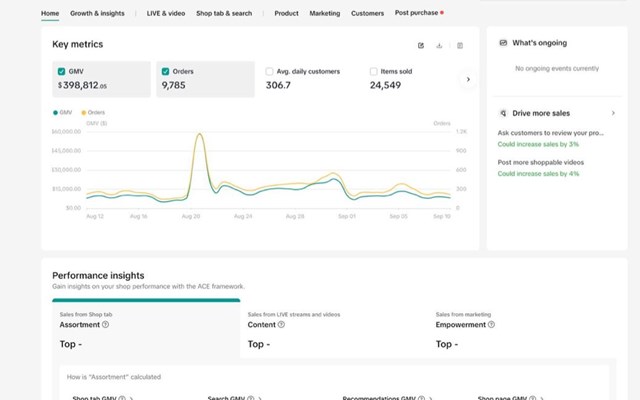Open the Empowerment help info icon

491,324
